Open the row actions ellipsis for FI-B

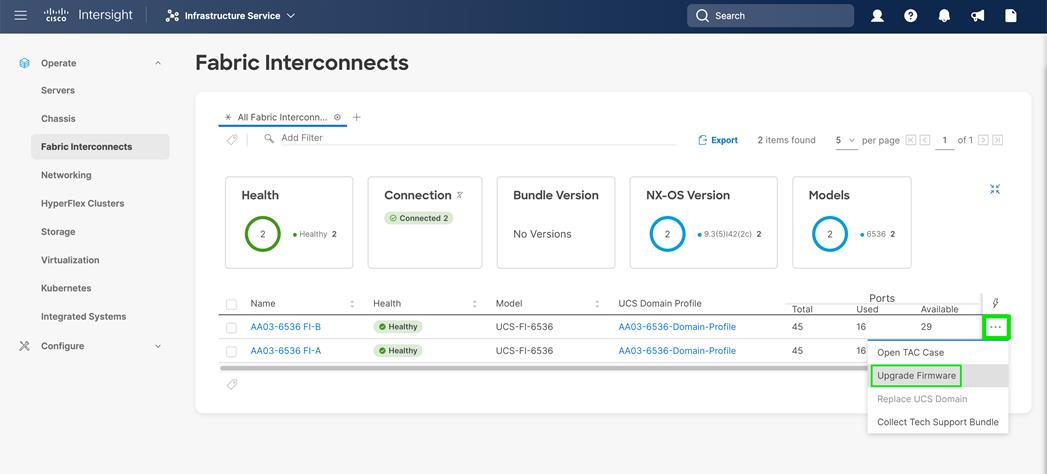[x=996, y=327]
